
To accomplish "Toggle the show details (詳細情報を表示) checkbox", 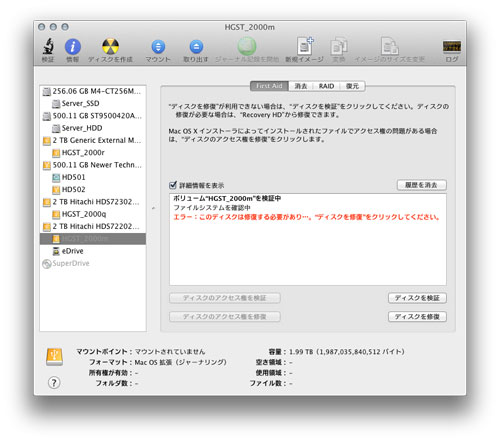I will 173,185.
